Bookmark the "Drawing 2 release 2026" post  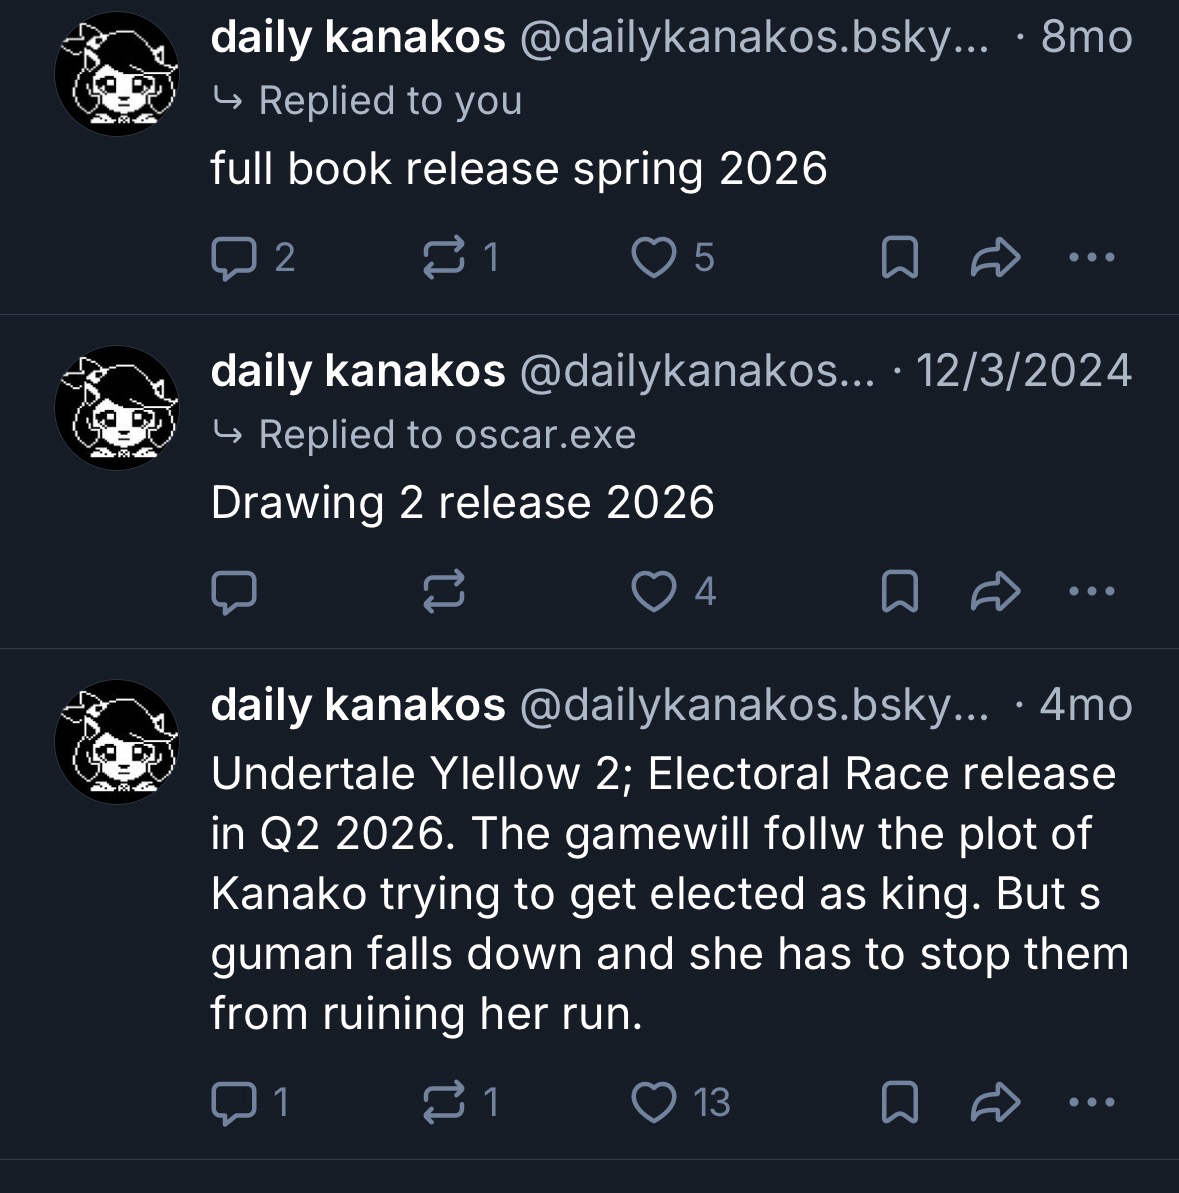coord(899,593)
